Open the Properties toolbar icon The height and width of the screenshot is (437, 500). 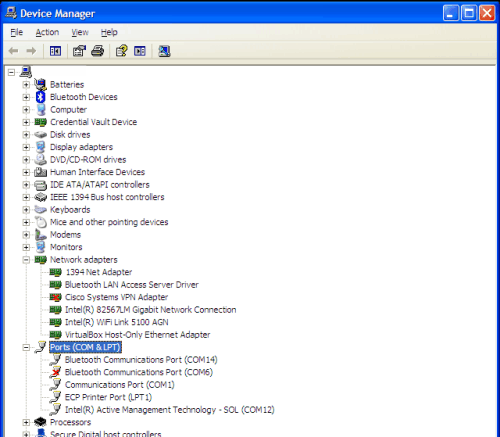pos(79,51)
